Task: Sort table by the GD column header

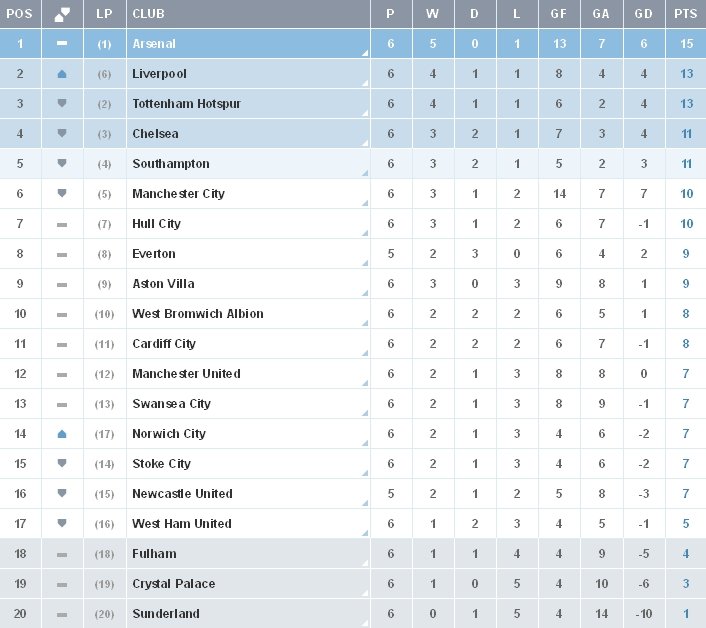Action: point(645,15)
